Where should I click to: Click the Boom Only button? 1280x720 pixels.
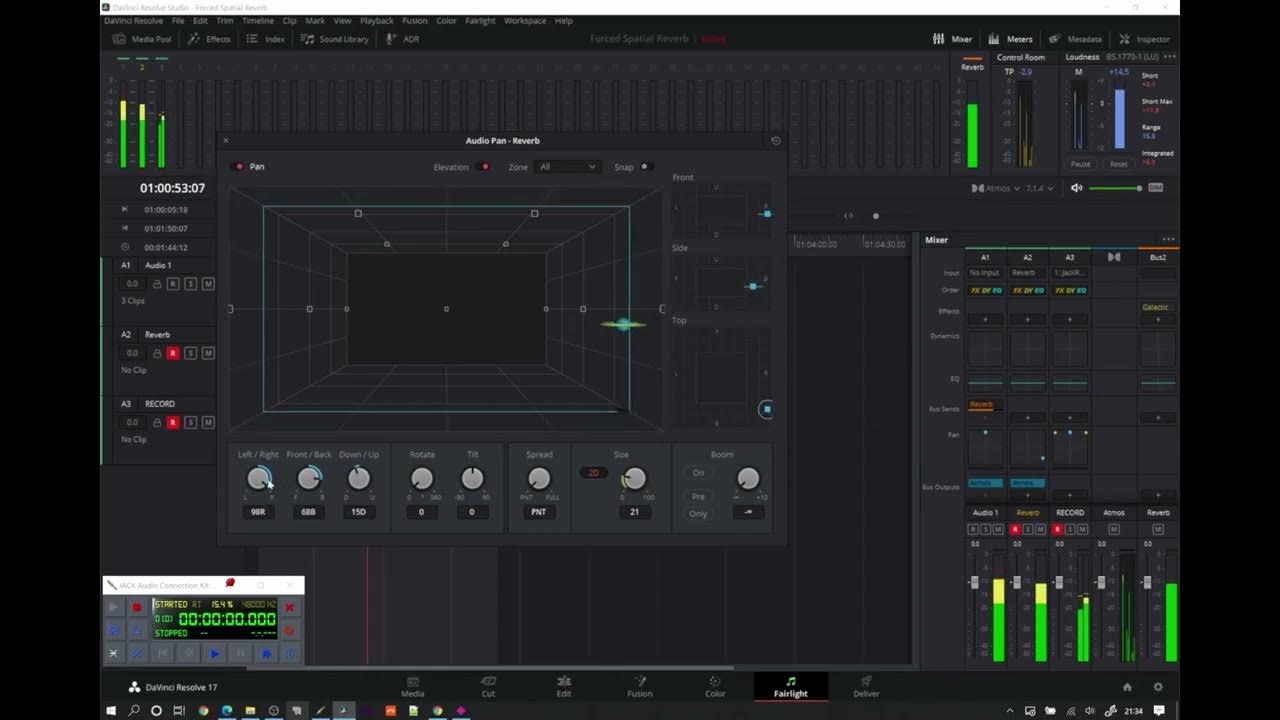coord(698,514)
